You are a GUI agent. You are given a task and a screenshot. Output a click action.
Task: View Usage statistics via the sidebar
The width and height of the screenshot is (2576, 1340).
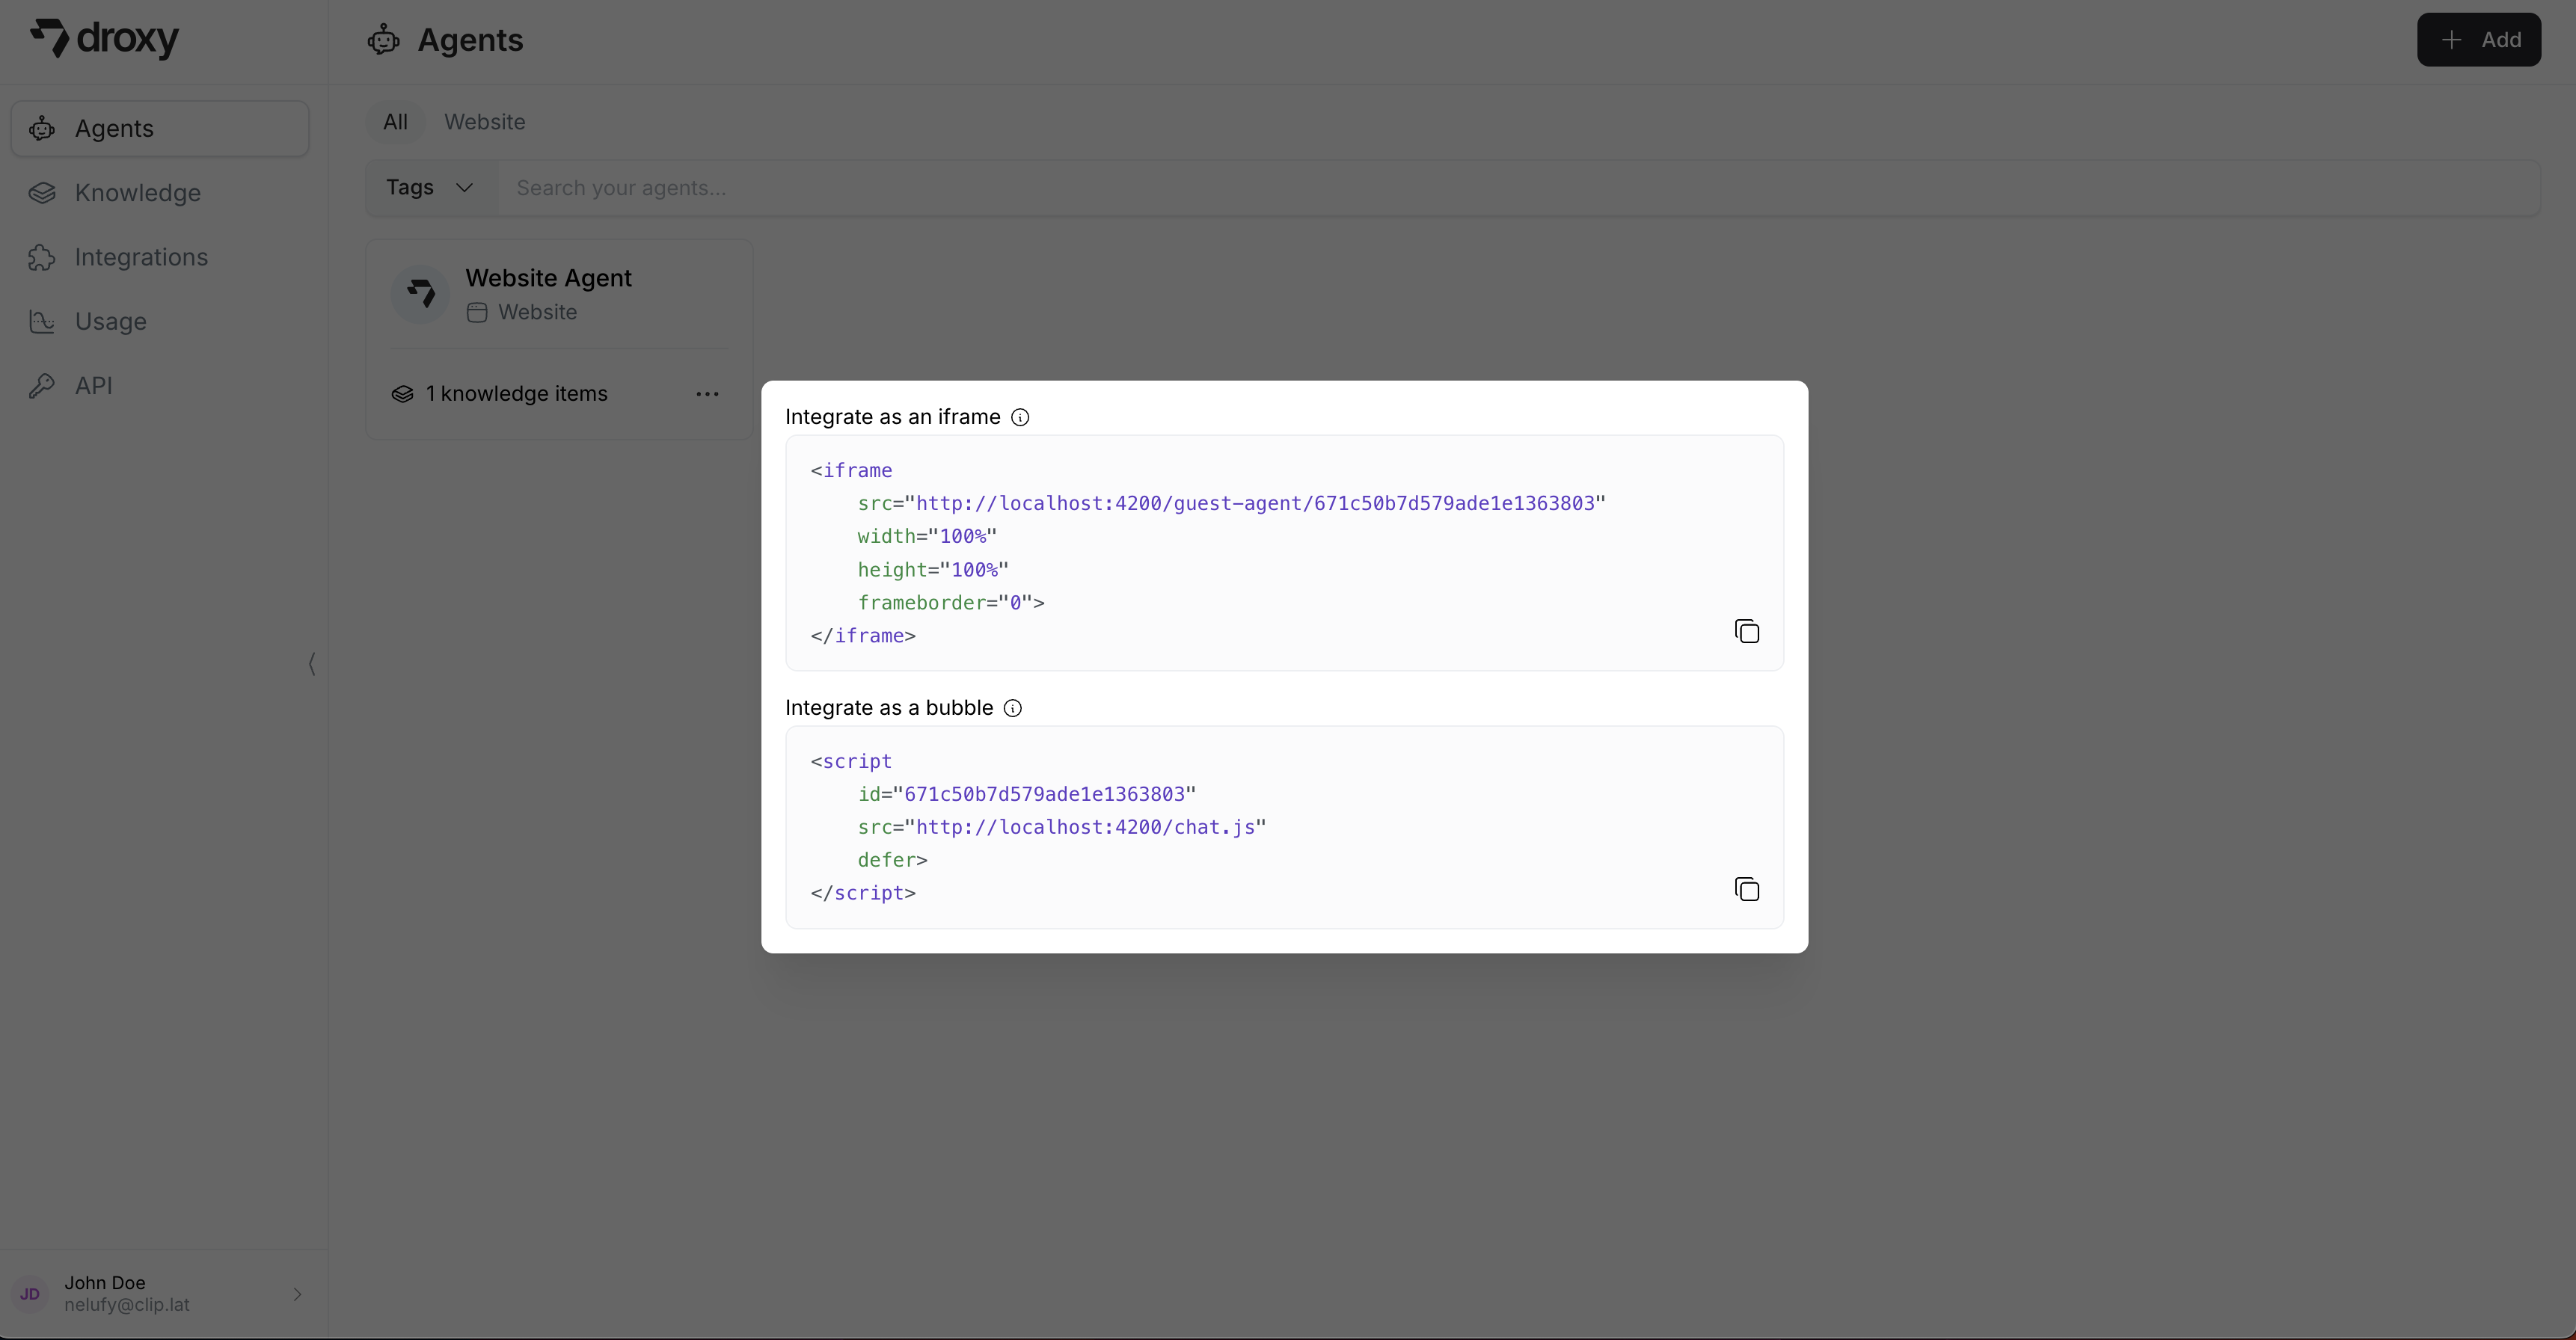coord(112,321)
